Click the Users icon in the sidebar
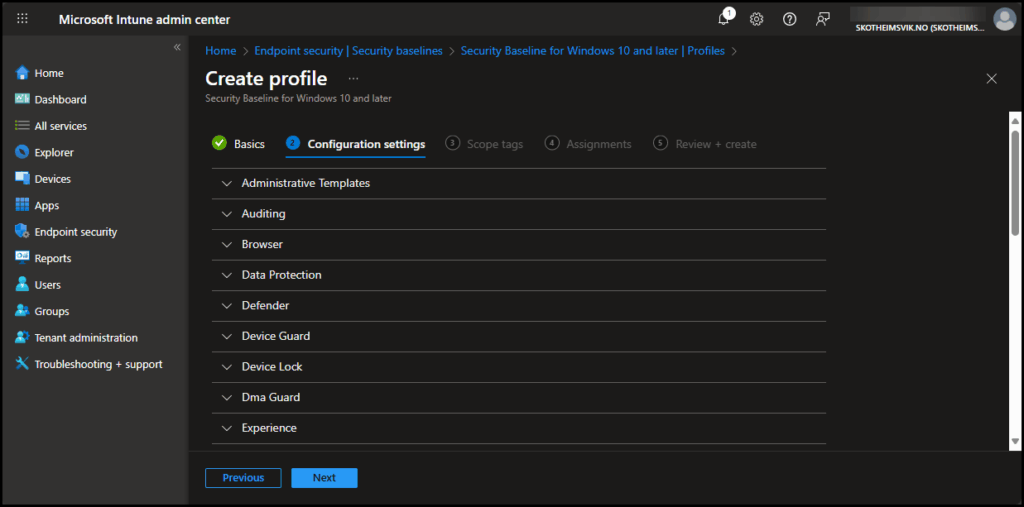This screenshot has width=1024, height=507. coord(22,285)
